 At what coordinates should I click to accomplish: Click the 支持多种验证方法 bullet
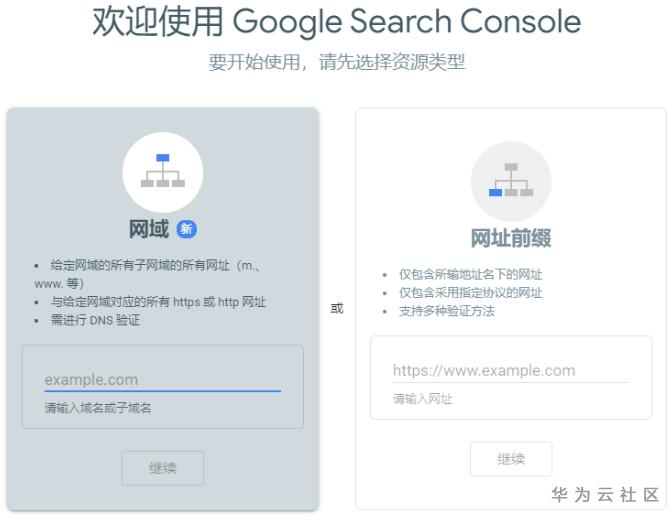(446, 310)
